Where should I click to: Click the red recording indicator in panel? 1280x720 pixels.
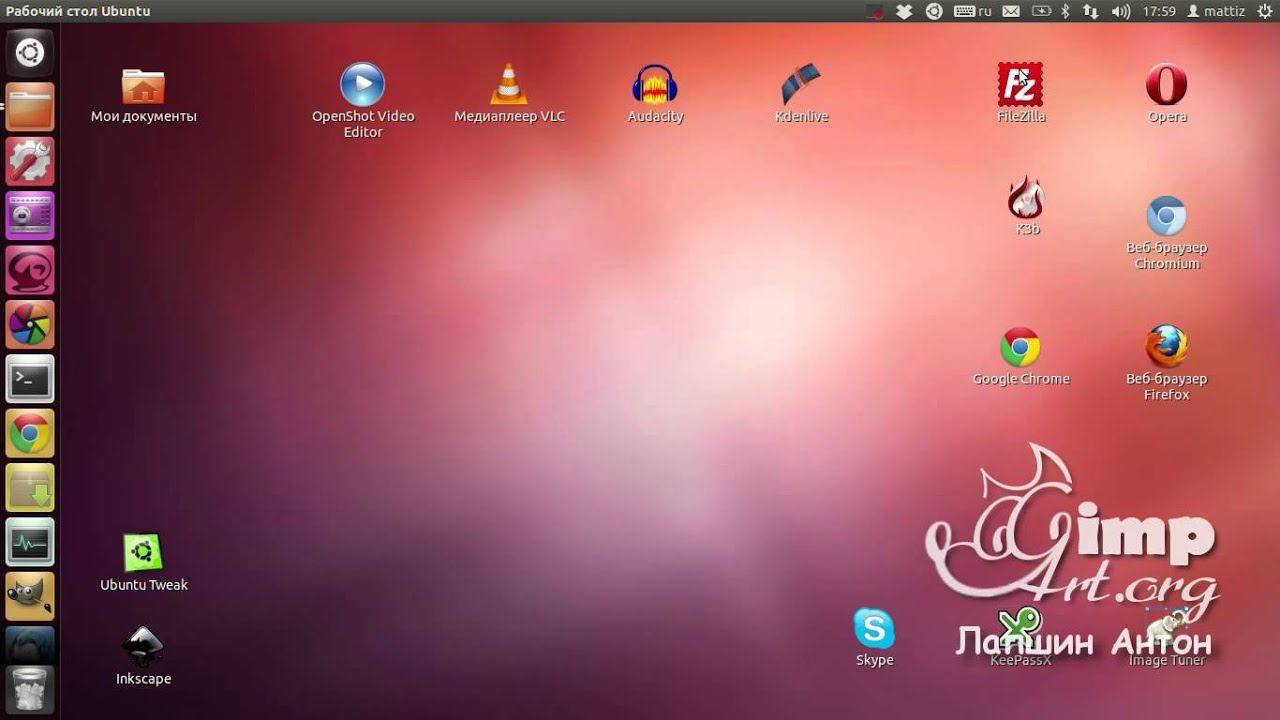pyautogui.click(x=875, y=11)
